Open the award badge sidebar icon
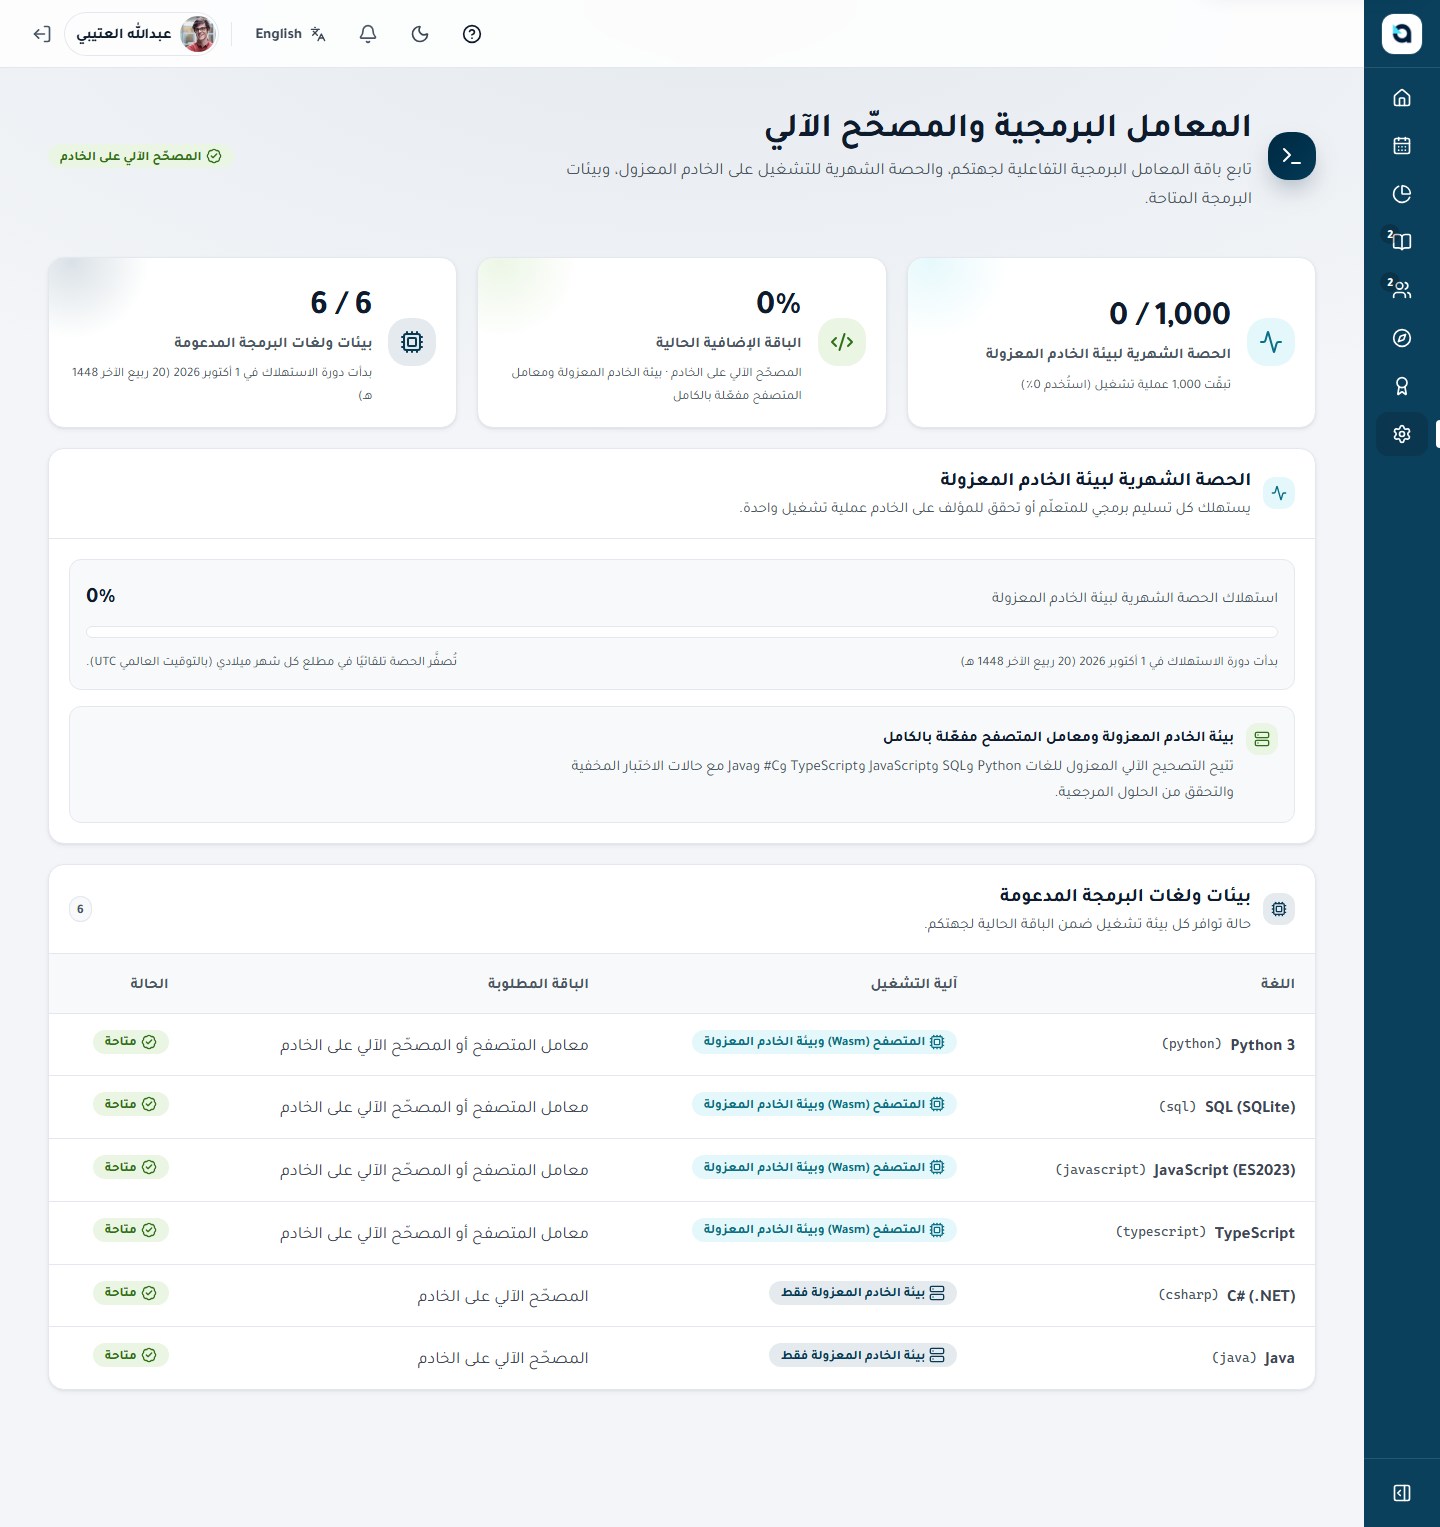The height and width of the screenshot is (1527, 1440). [x=1402, y=386]
